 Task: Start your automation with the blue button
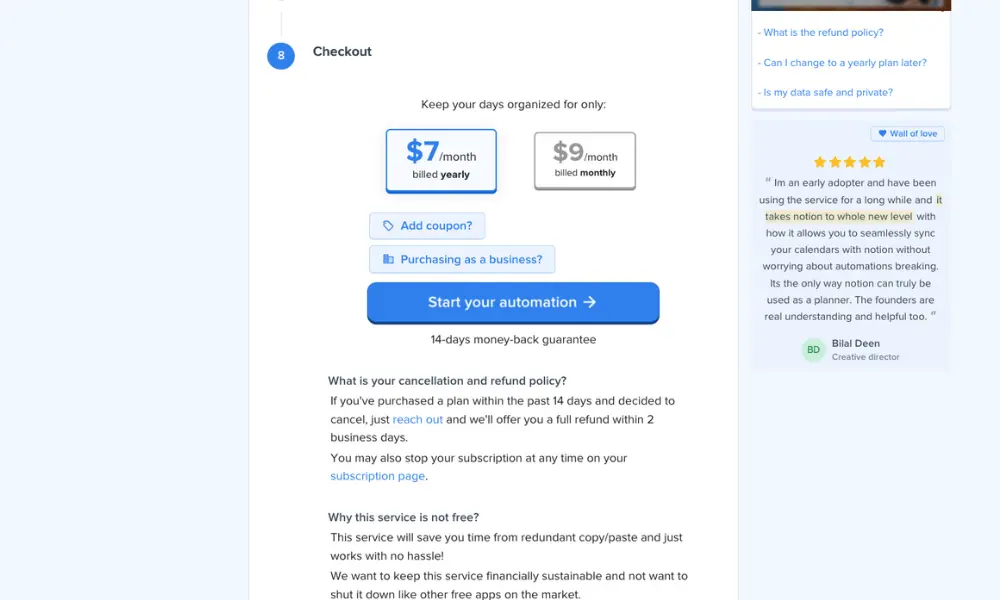tap(513, 303)
